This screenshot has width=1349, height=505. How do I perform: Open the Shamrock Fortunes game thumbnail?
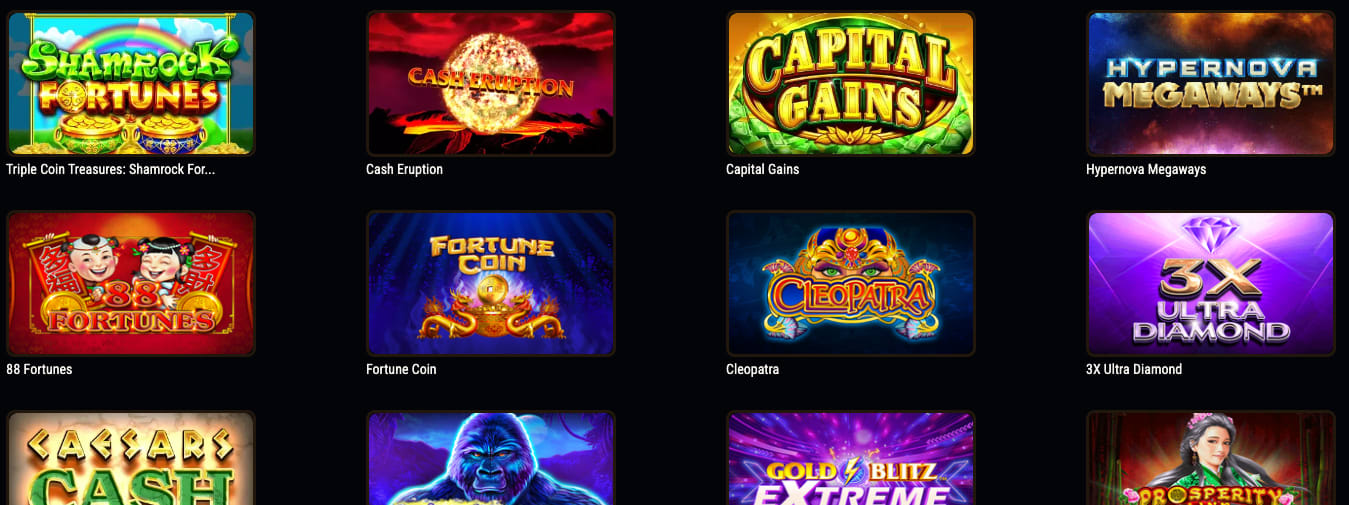pos(131,83)
